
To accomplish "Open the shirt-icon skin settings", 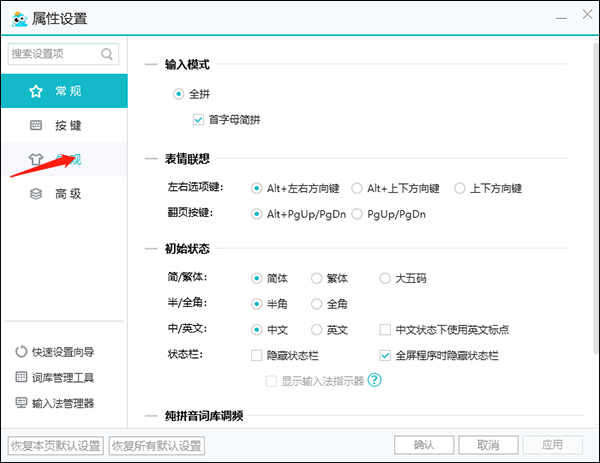I will tap(36, 159).
